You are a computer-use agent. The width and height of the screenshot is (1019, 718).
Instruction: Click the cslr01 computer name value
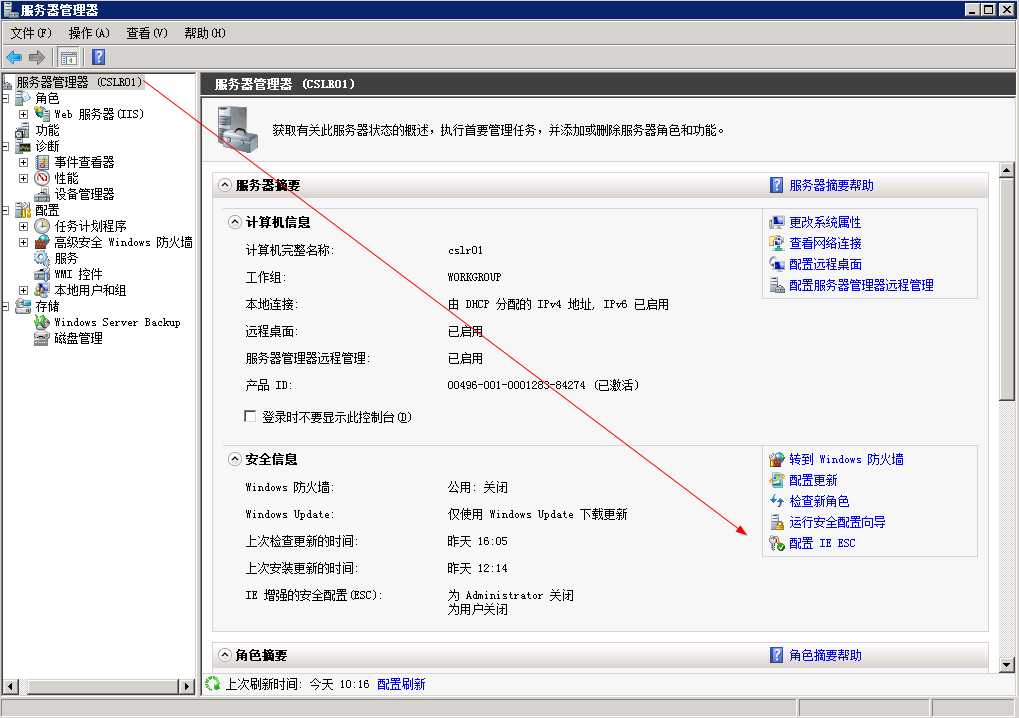tap(465, 250)
